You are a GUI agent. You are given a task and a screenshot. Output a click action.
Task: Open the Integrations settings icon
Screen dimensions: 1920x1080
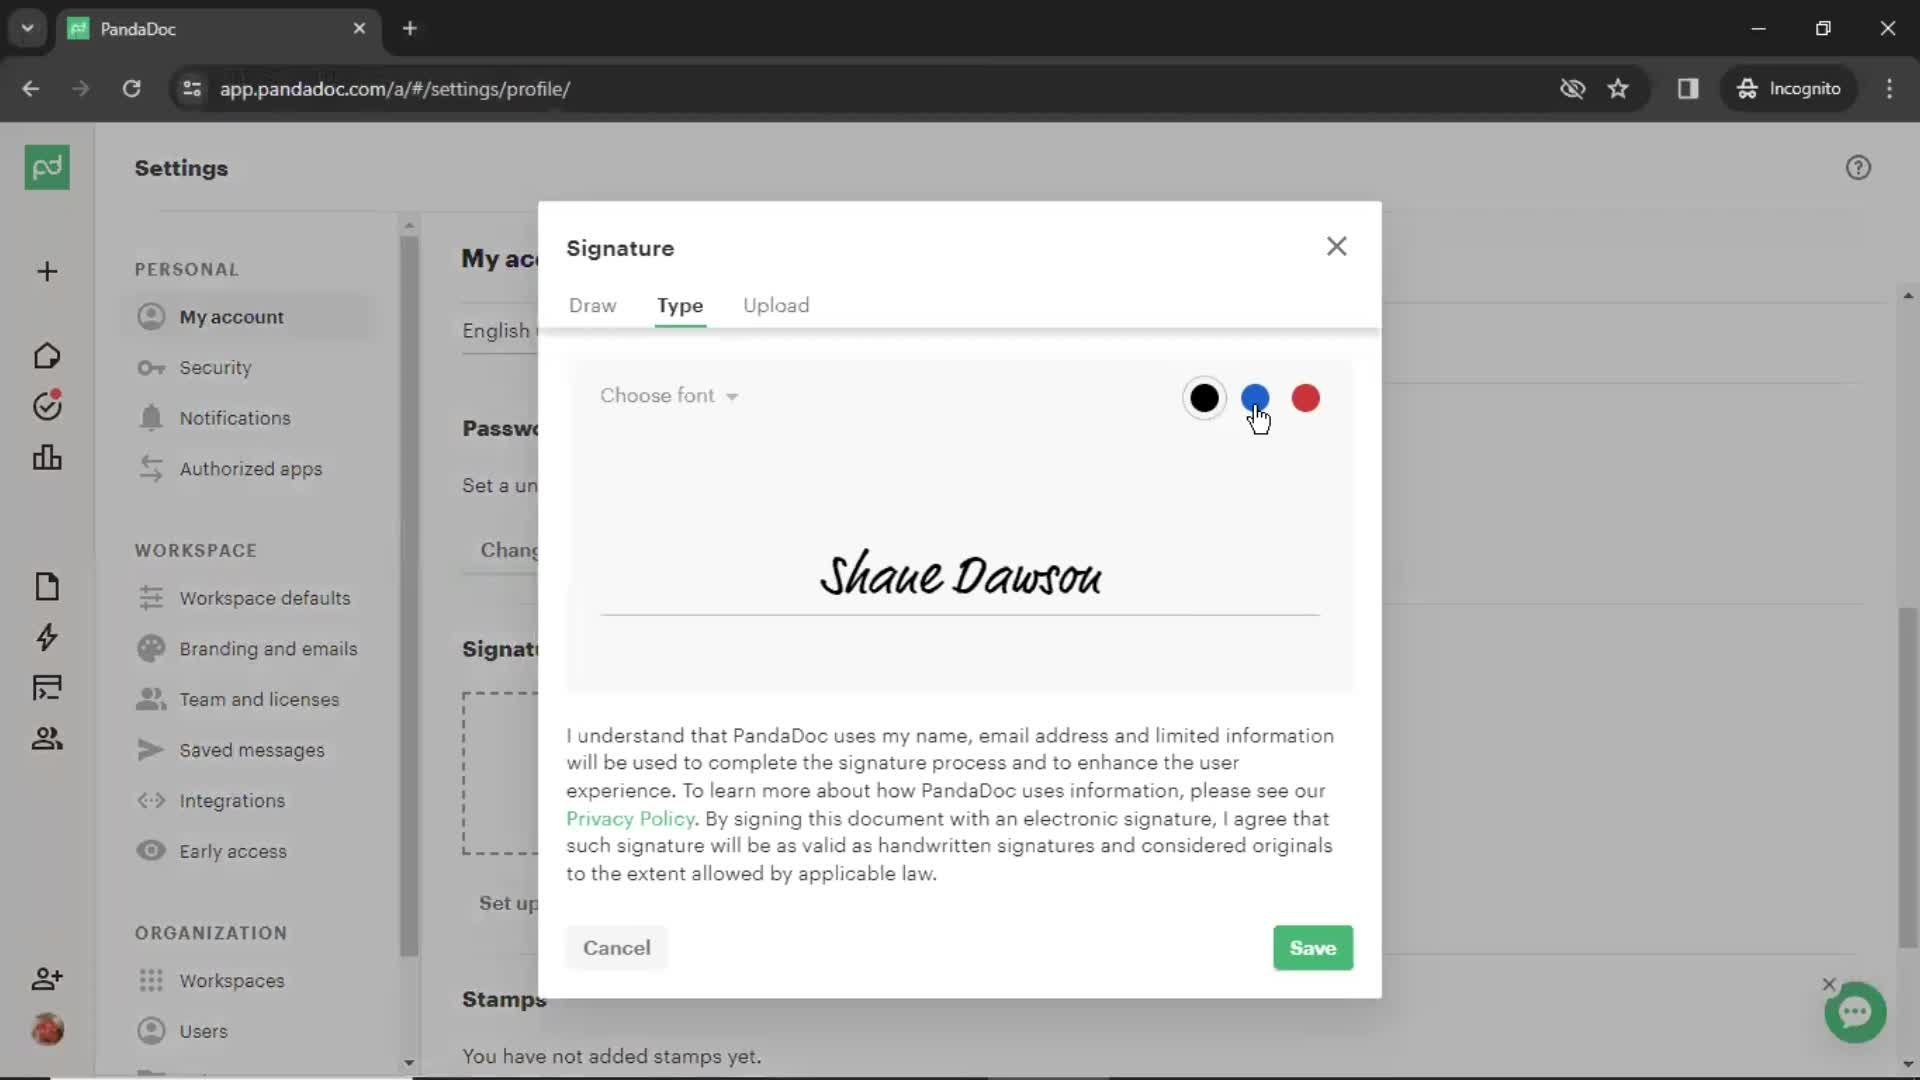(x=152, y=800)
